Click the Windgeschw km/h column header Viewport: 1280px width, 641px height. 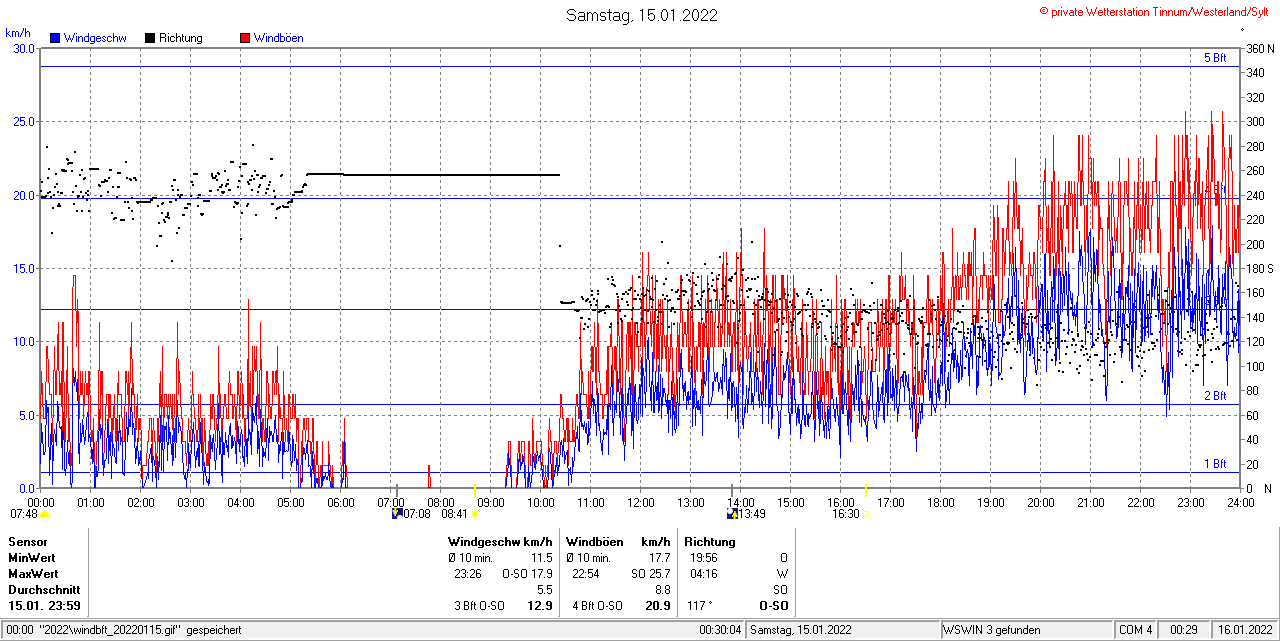pos(500,542)
